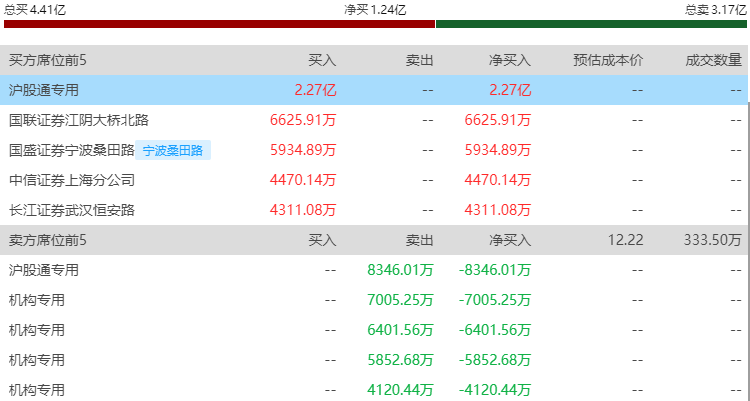Click the -5852.68万 net-buy value
Screen dimensions: 750x401
[x=495, y=360]
